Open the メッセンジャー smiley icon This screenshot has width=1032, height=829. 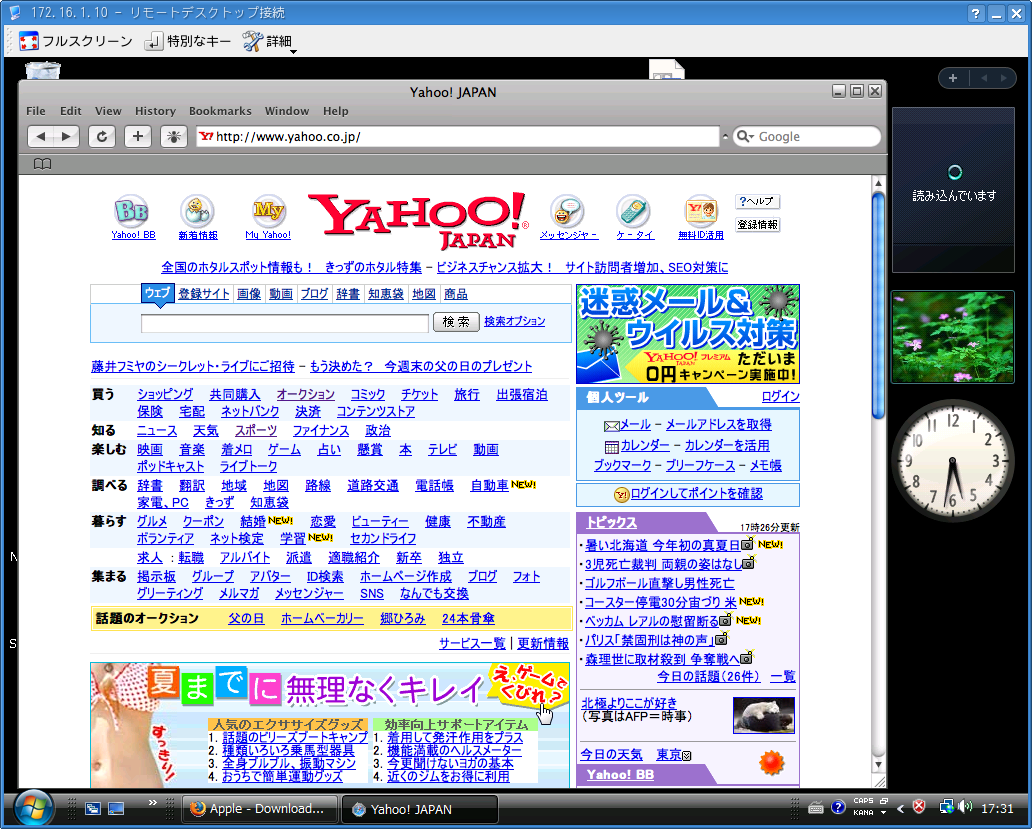pyautogui.click(x=567, y=211)
